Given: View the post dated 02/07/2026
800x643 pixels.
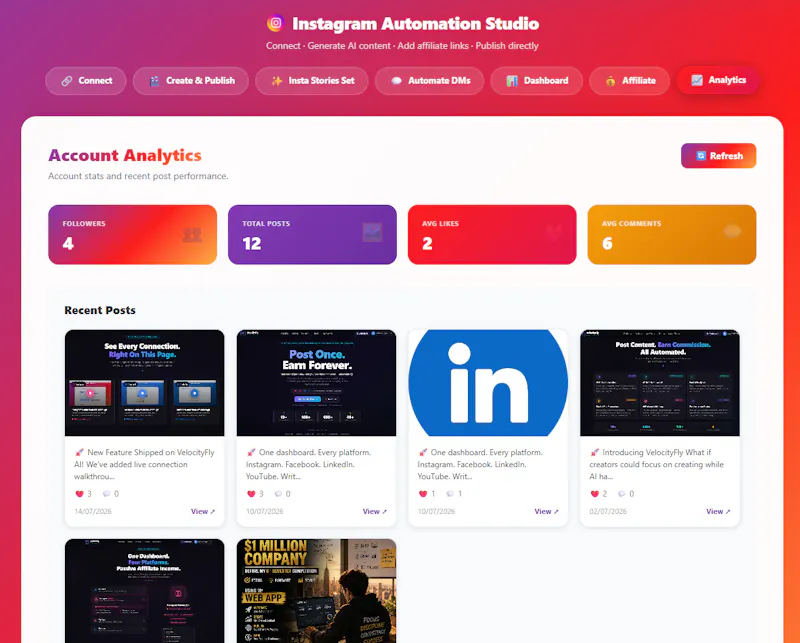Looking at the screenshot, I should point(718,511).
